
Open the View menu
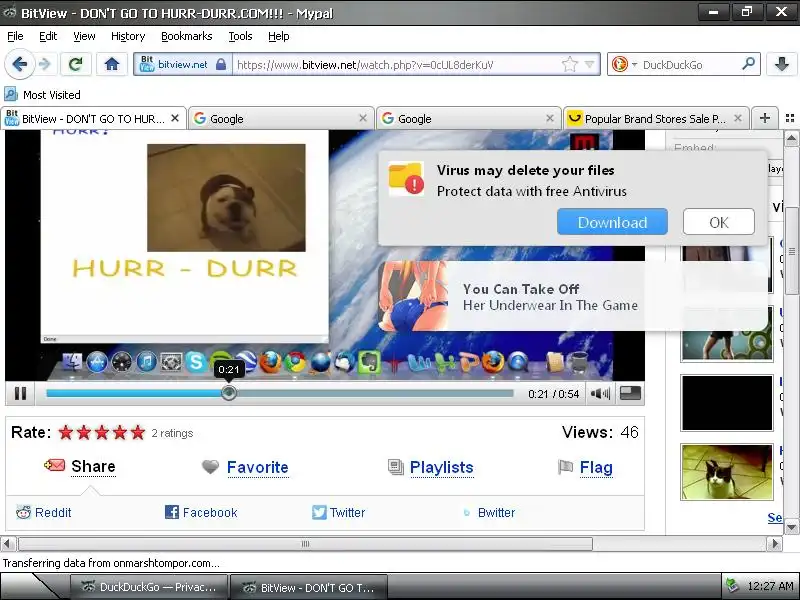(84, 36)
